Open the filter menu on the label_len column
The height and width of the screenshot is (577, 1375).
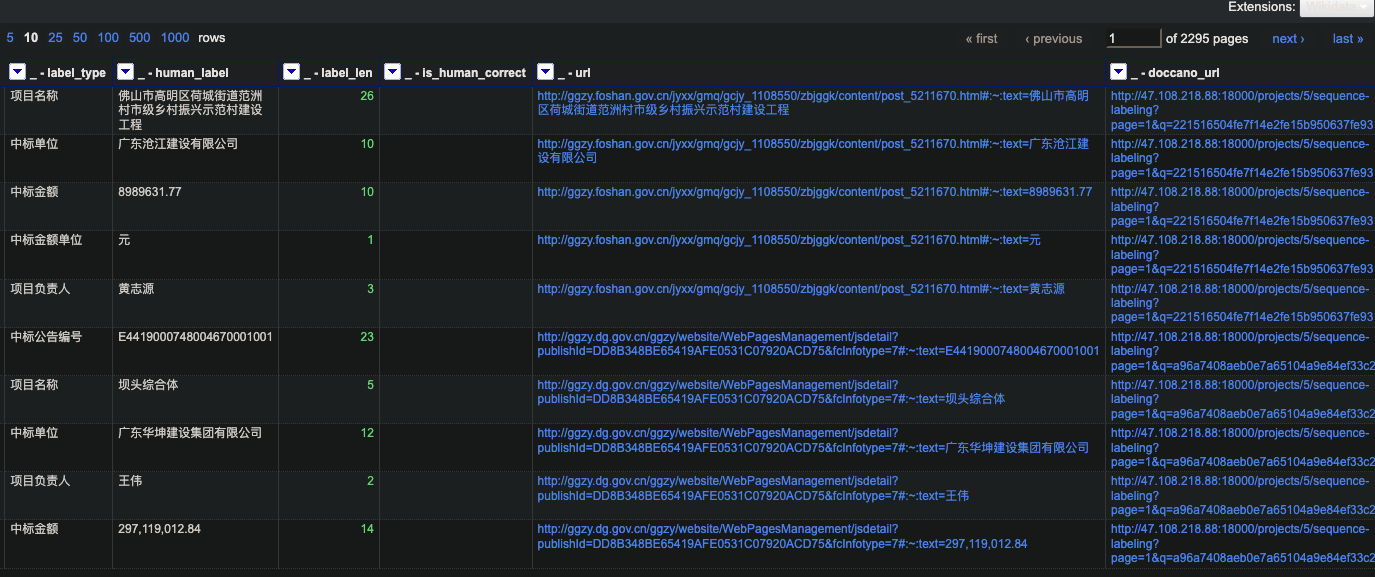tap(291, 71)
